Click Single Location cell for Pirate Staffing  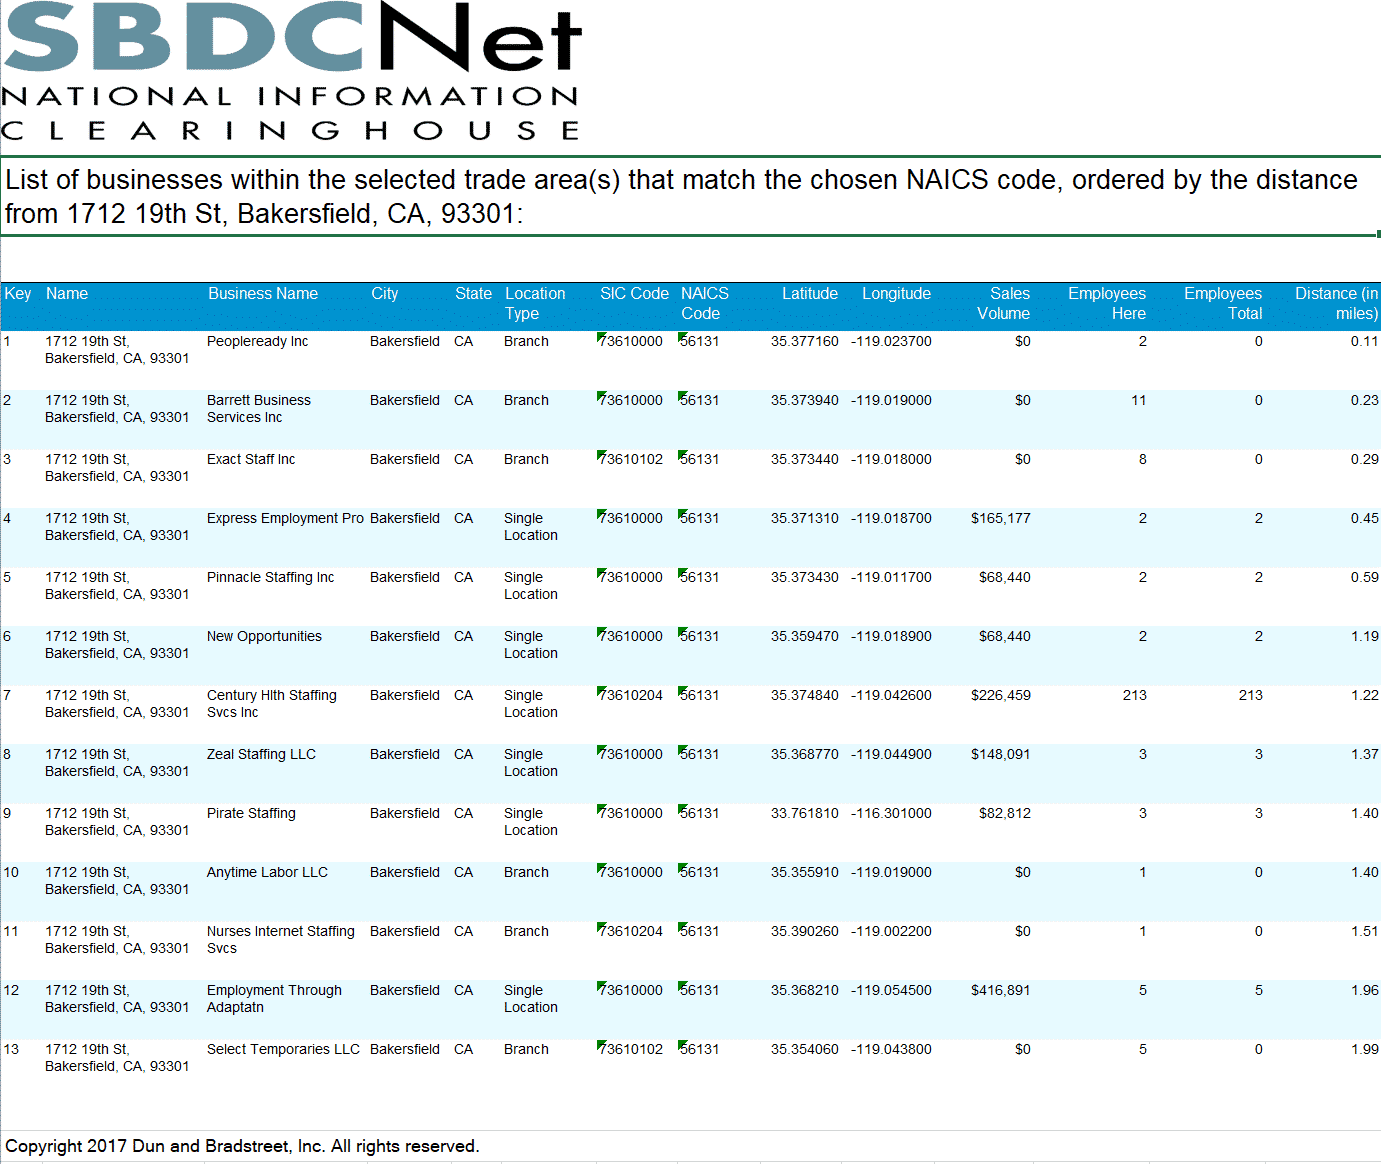point(531,822)
